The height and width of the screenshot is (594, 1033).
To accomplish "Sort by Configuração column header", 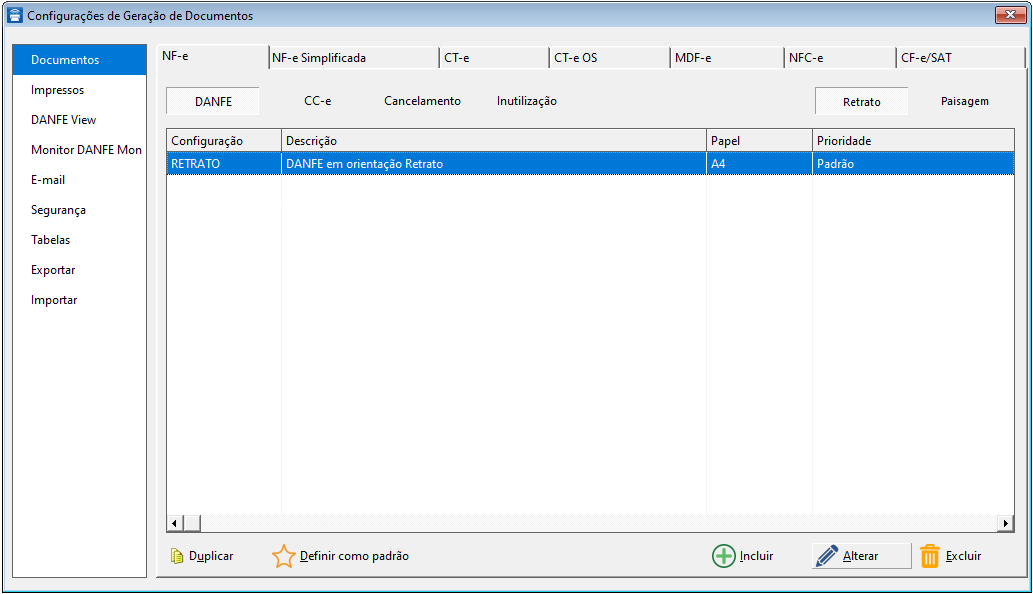I will click(x=224, y=141).
